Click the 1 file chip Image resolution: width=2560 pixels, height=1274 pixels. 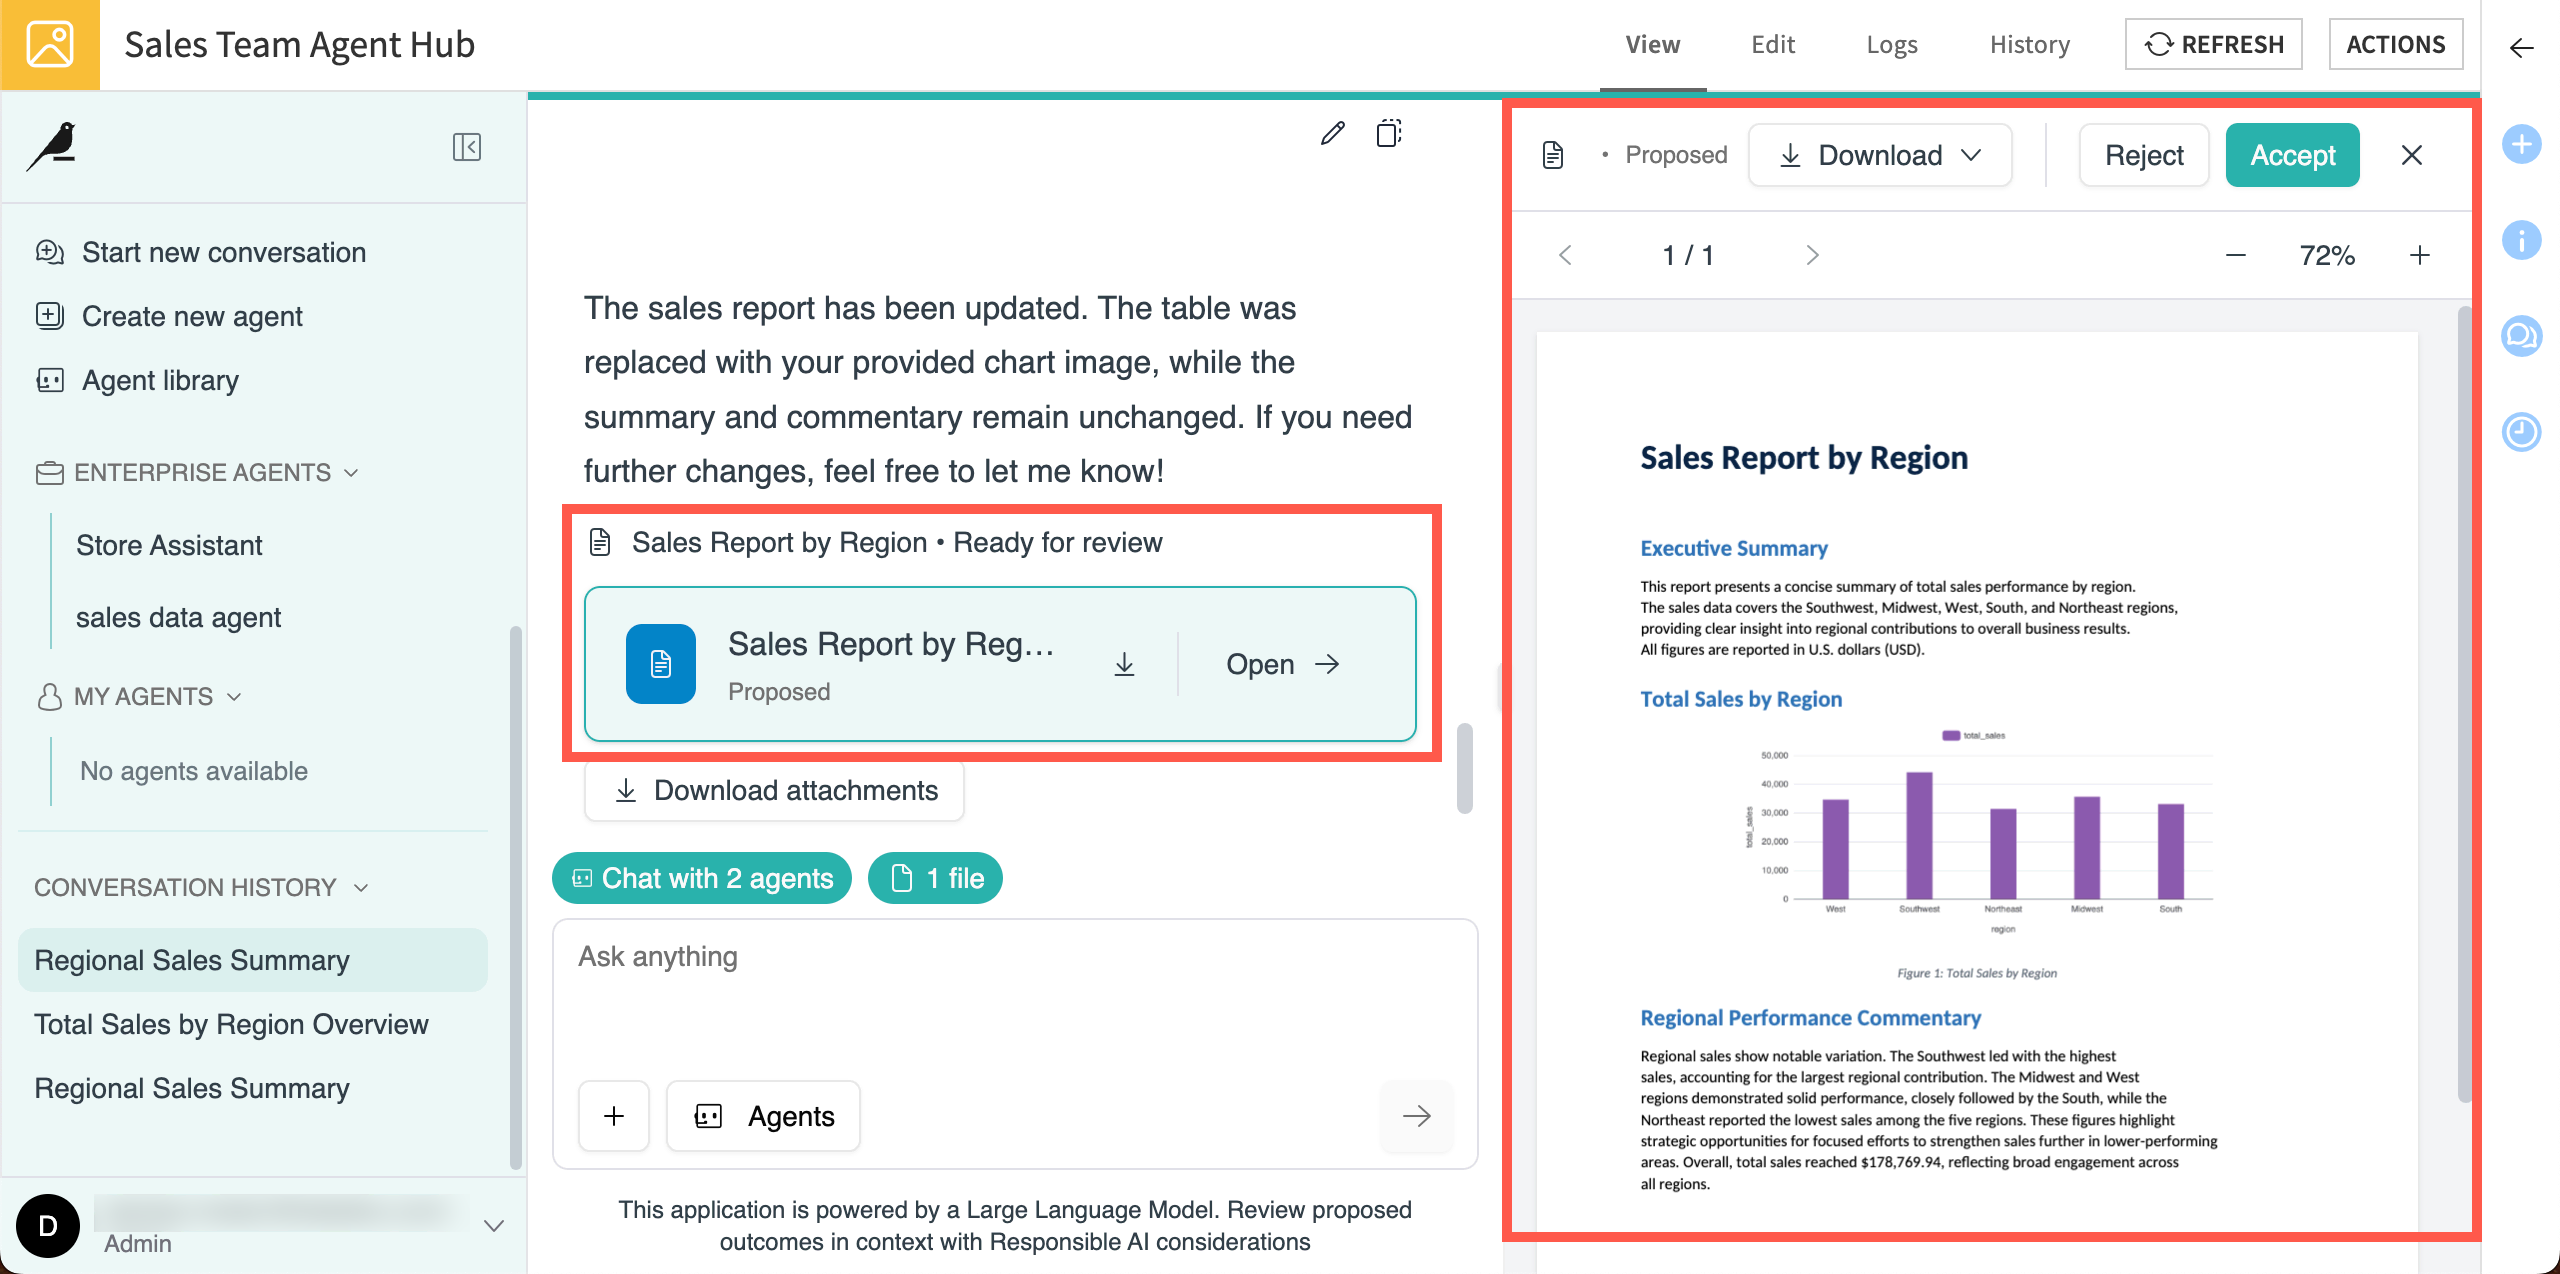[935, 878]
